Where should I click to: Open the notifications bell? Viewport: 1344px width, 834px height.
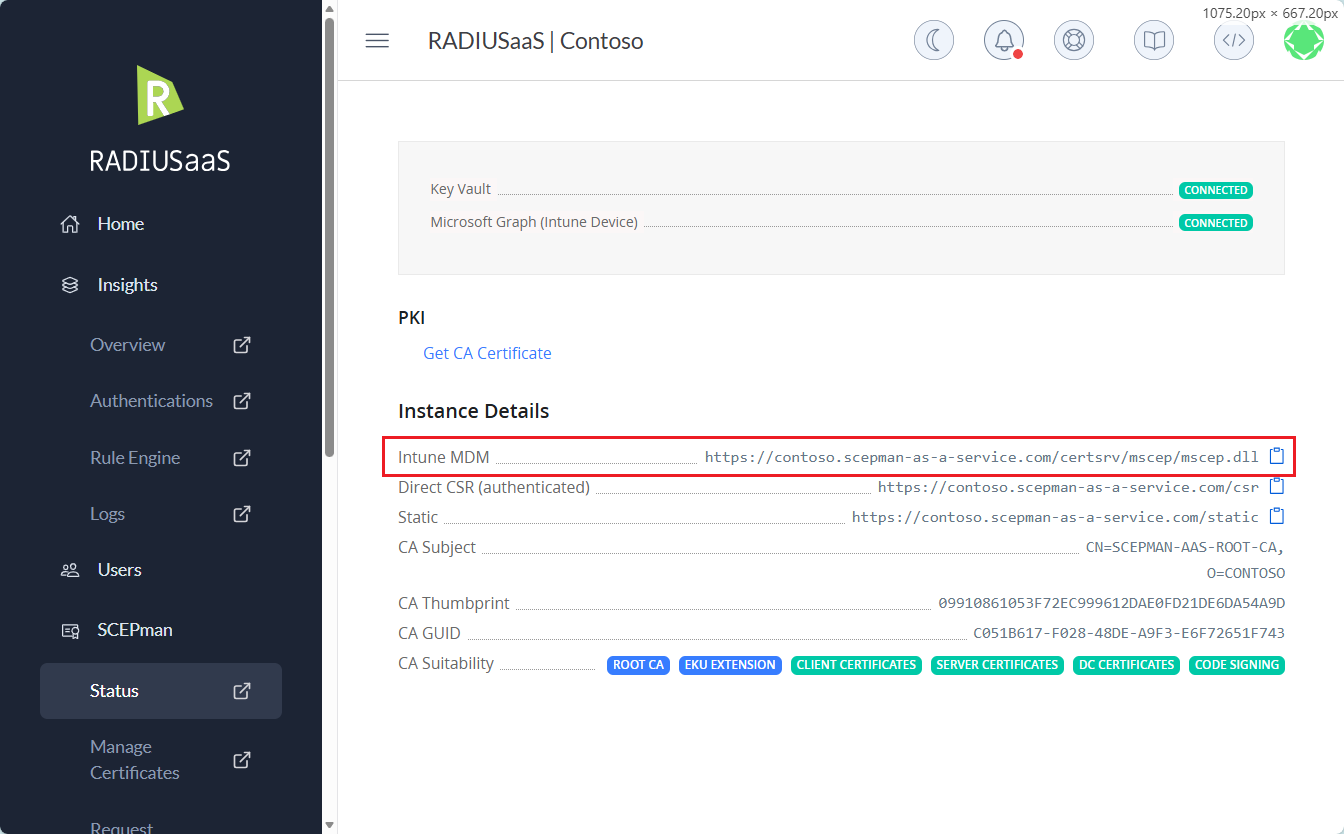(1003, 41)
